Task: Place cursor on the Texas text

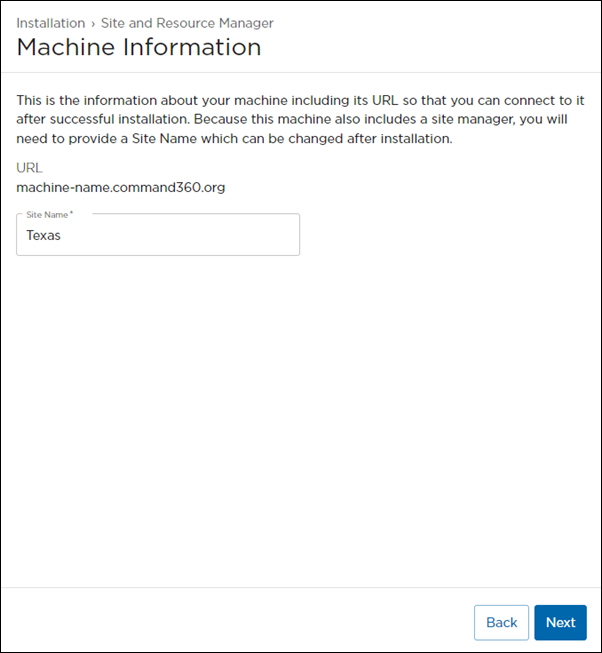Action: point(44,236)
